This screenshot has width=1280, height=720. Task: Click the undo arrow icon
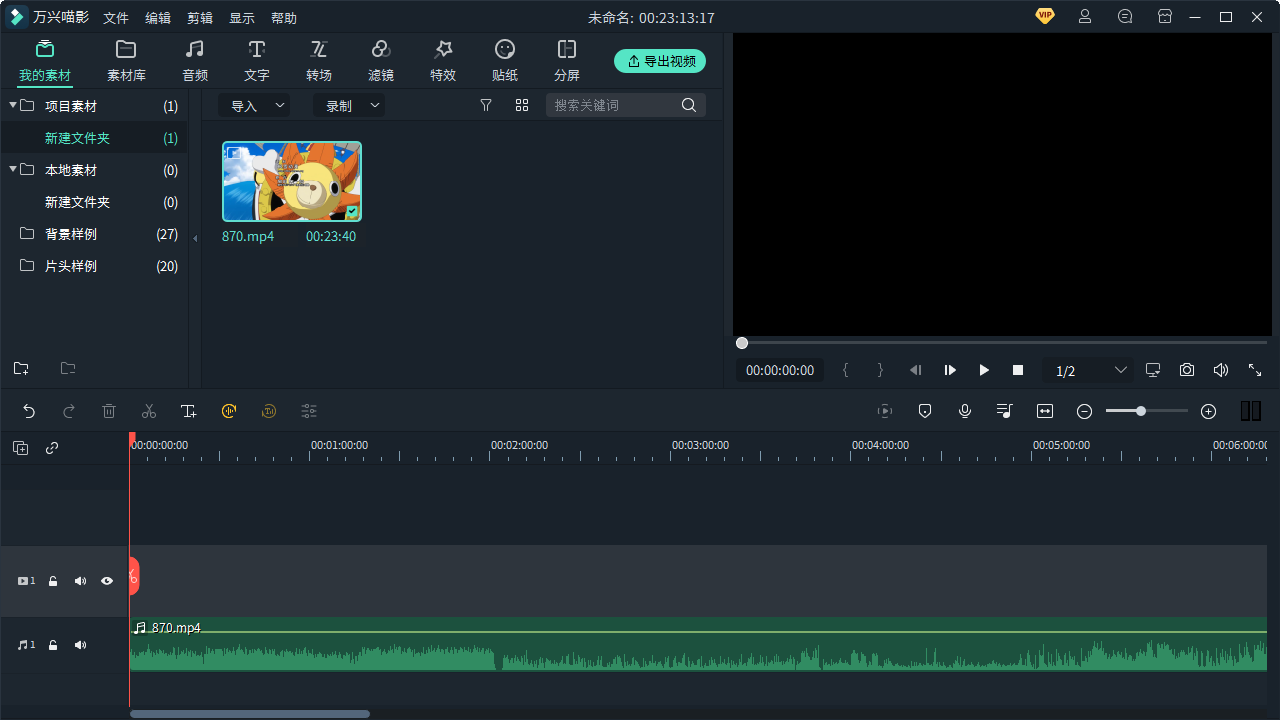(29, 411)
